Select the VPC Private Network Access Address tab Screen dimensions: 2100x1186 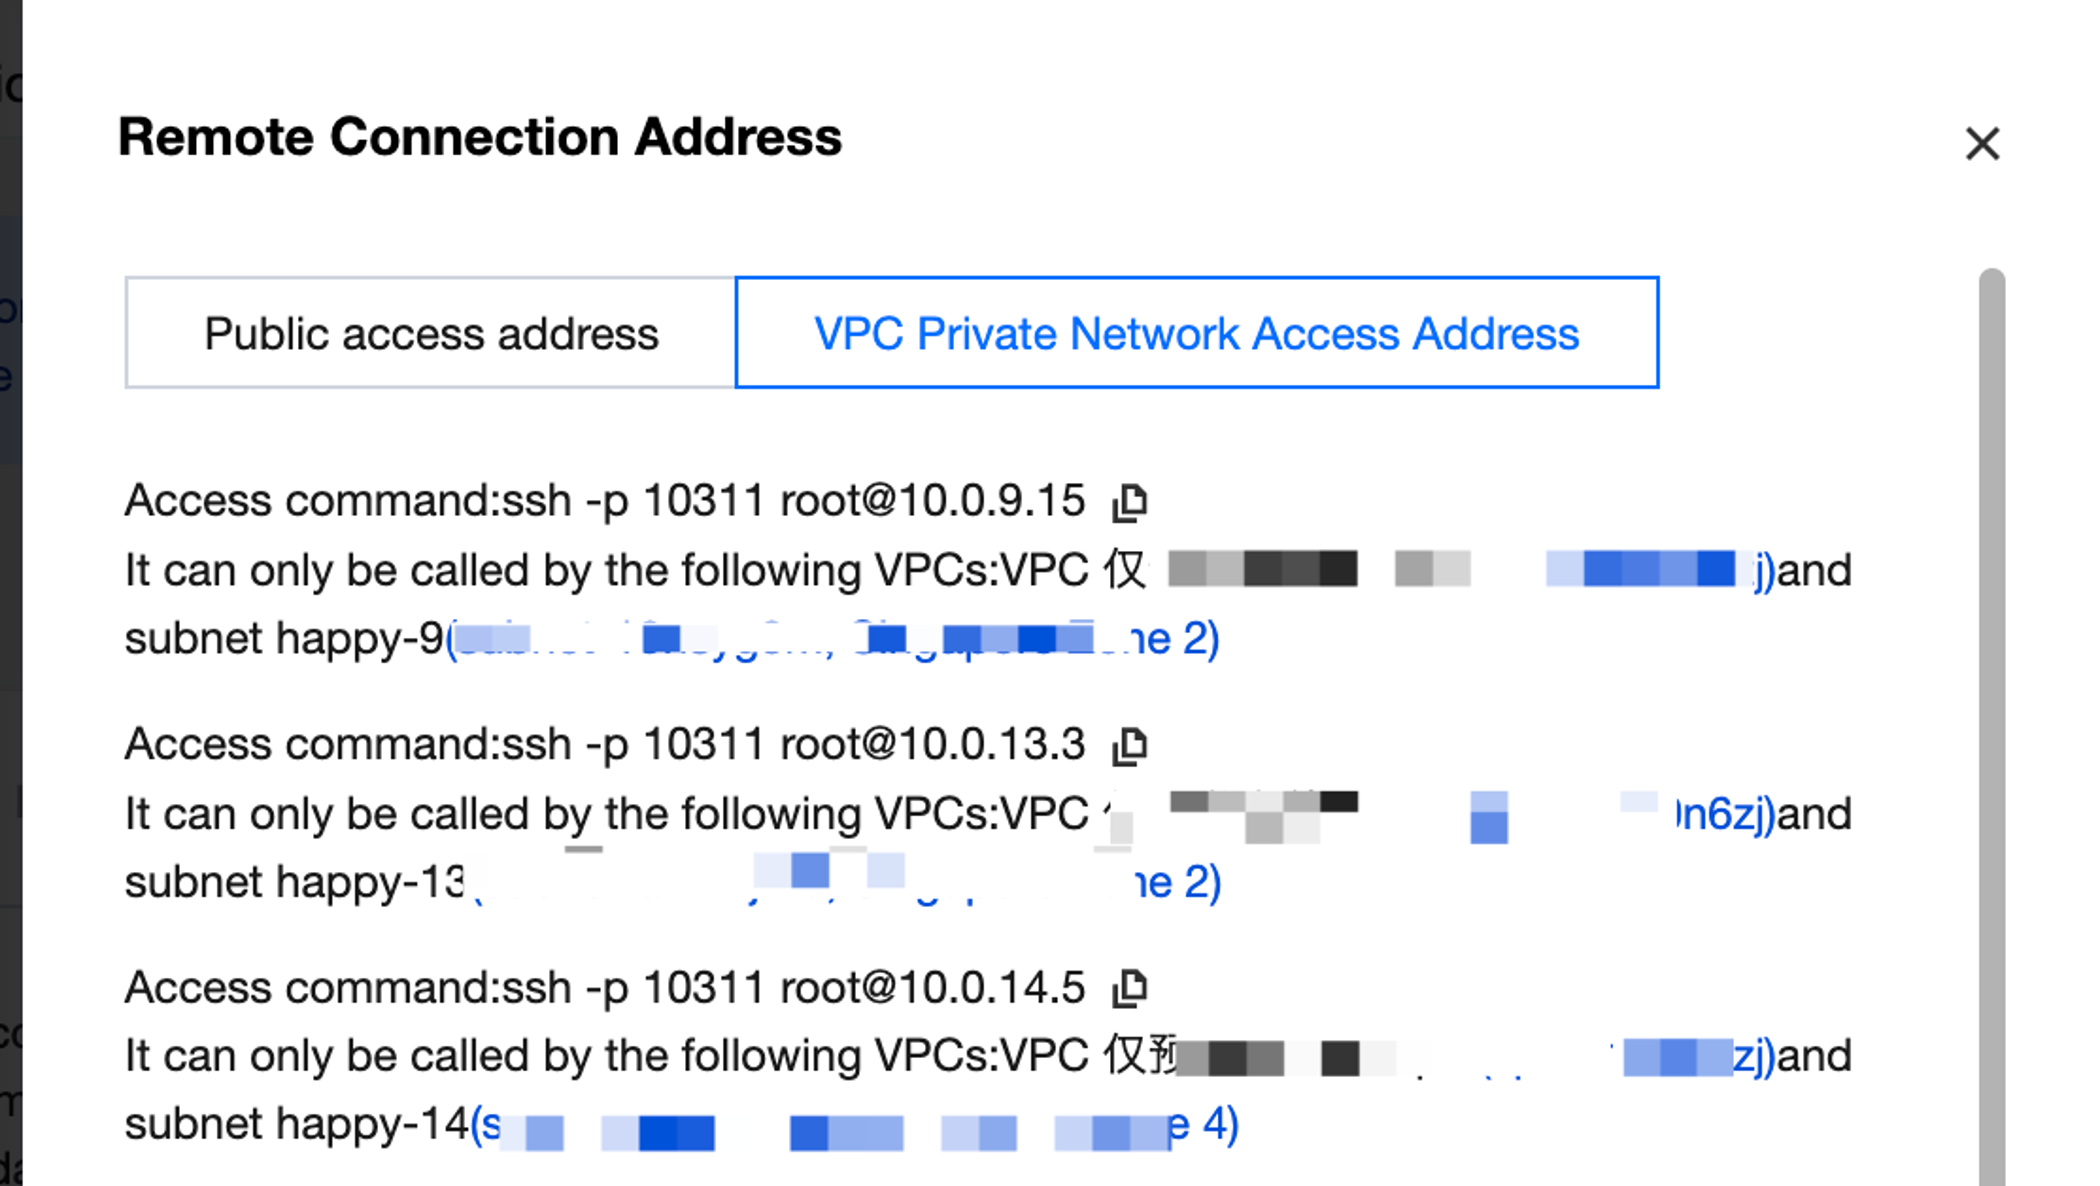[x=1196, y=333]
